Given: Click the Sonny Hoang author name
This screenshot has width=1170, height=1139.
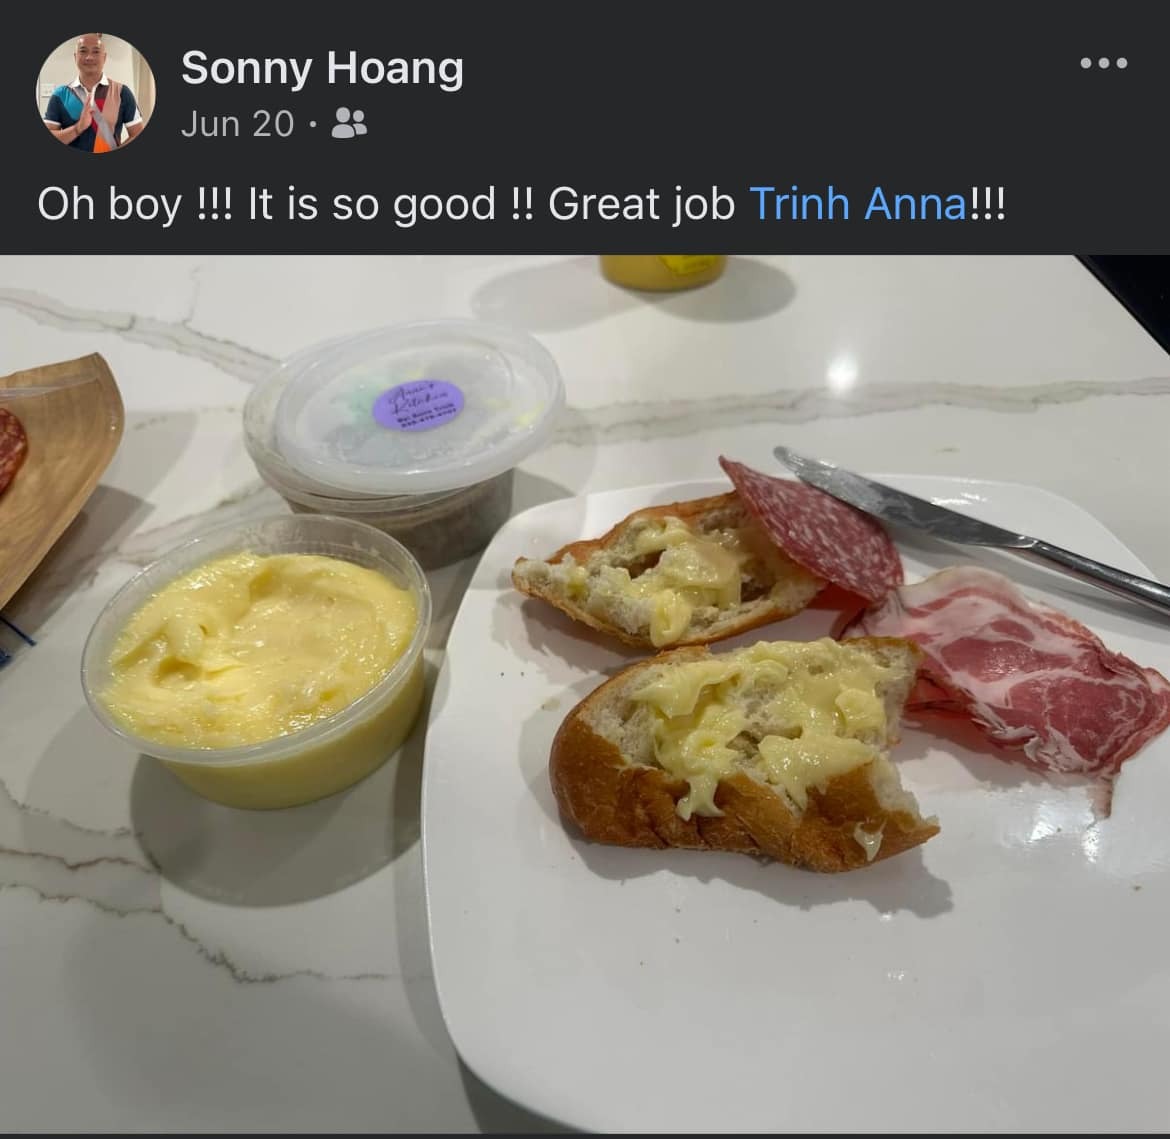Looking at the screenshot, I should pyautogui.click(x=322, y=68).
